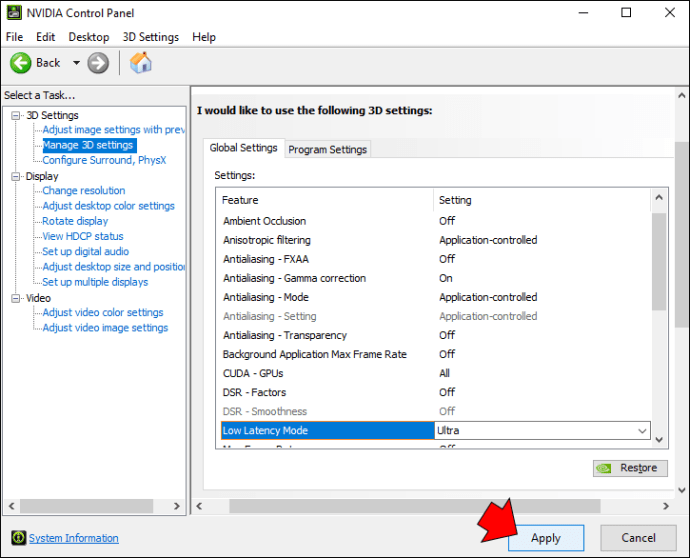Select the Global Settings tab
This screenshot has height=558, width=690.
243,148
